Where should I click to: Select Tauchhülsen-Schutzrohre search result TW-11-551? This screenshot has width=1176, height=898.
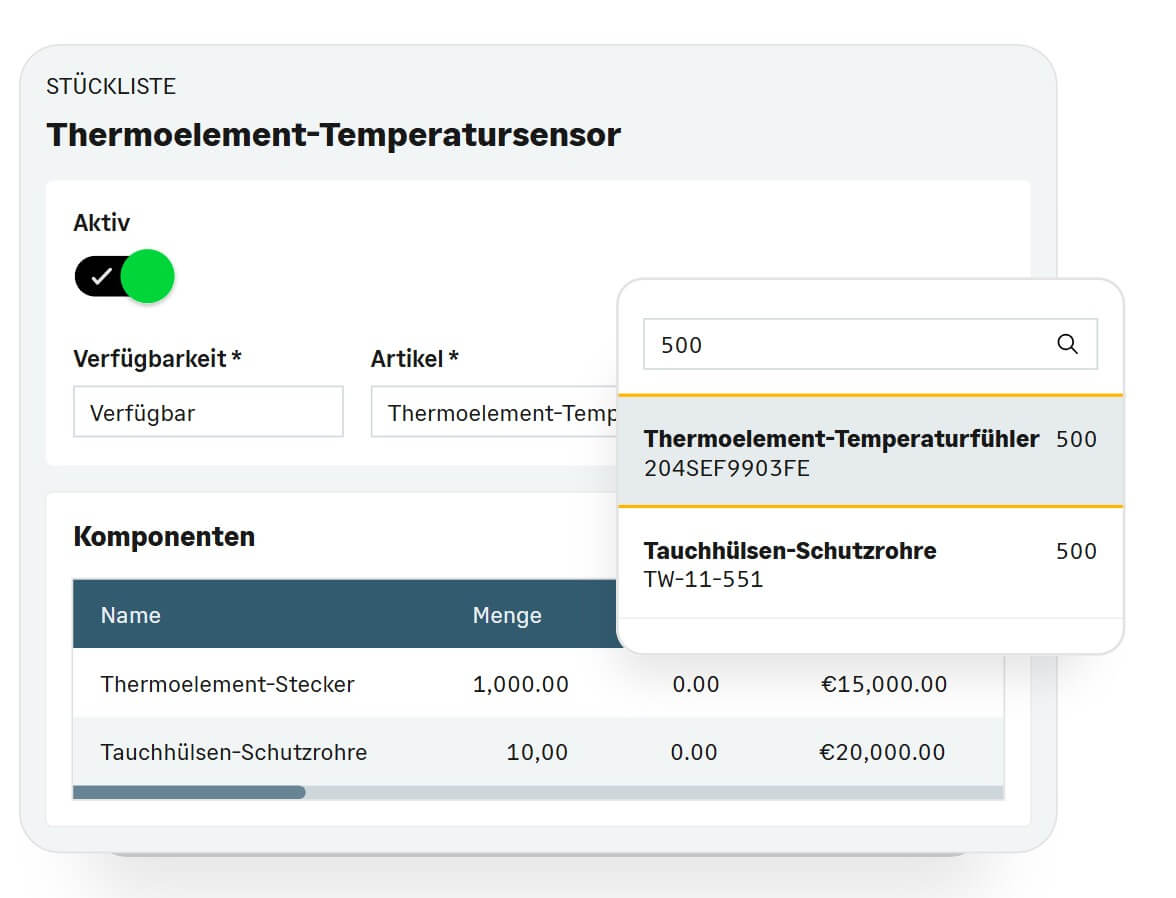pyautogui.click(x=870, y=563)
